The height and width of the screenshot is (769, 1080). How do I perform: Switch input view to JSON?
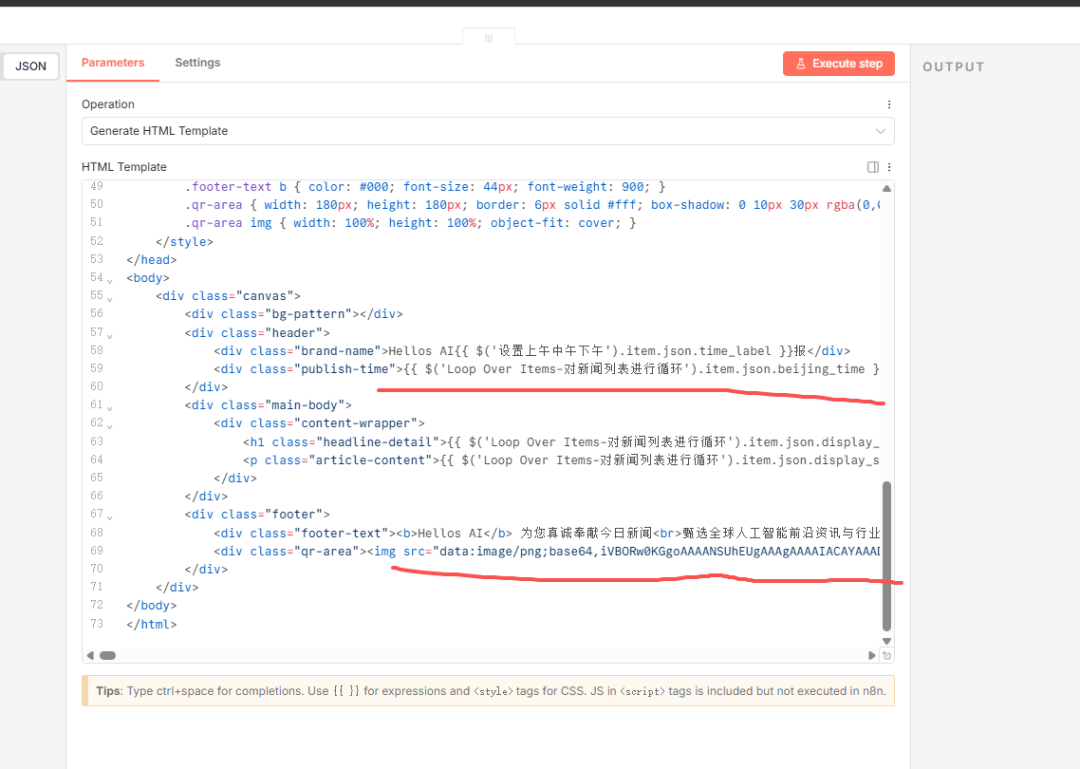[x=31, y=67]
